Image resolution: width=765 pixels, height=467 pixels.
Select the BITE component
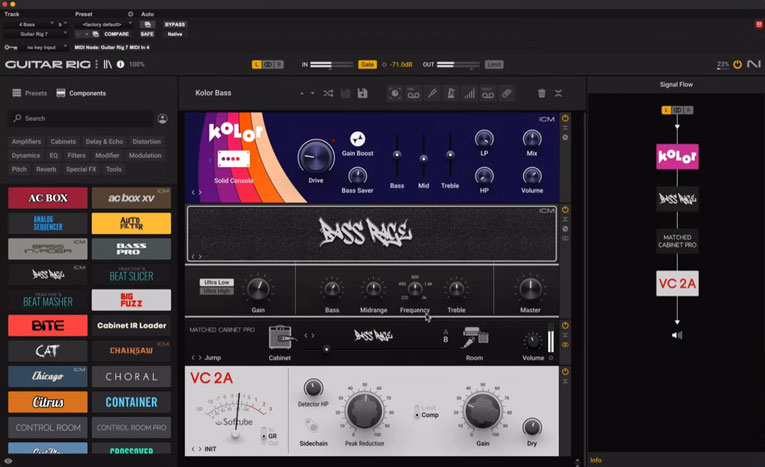[x=48, y=325]
